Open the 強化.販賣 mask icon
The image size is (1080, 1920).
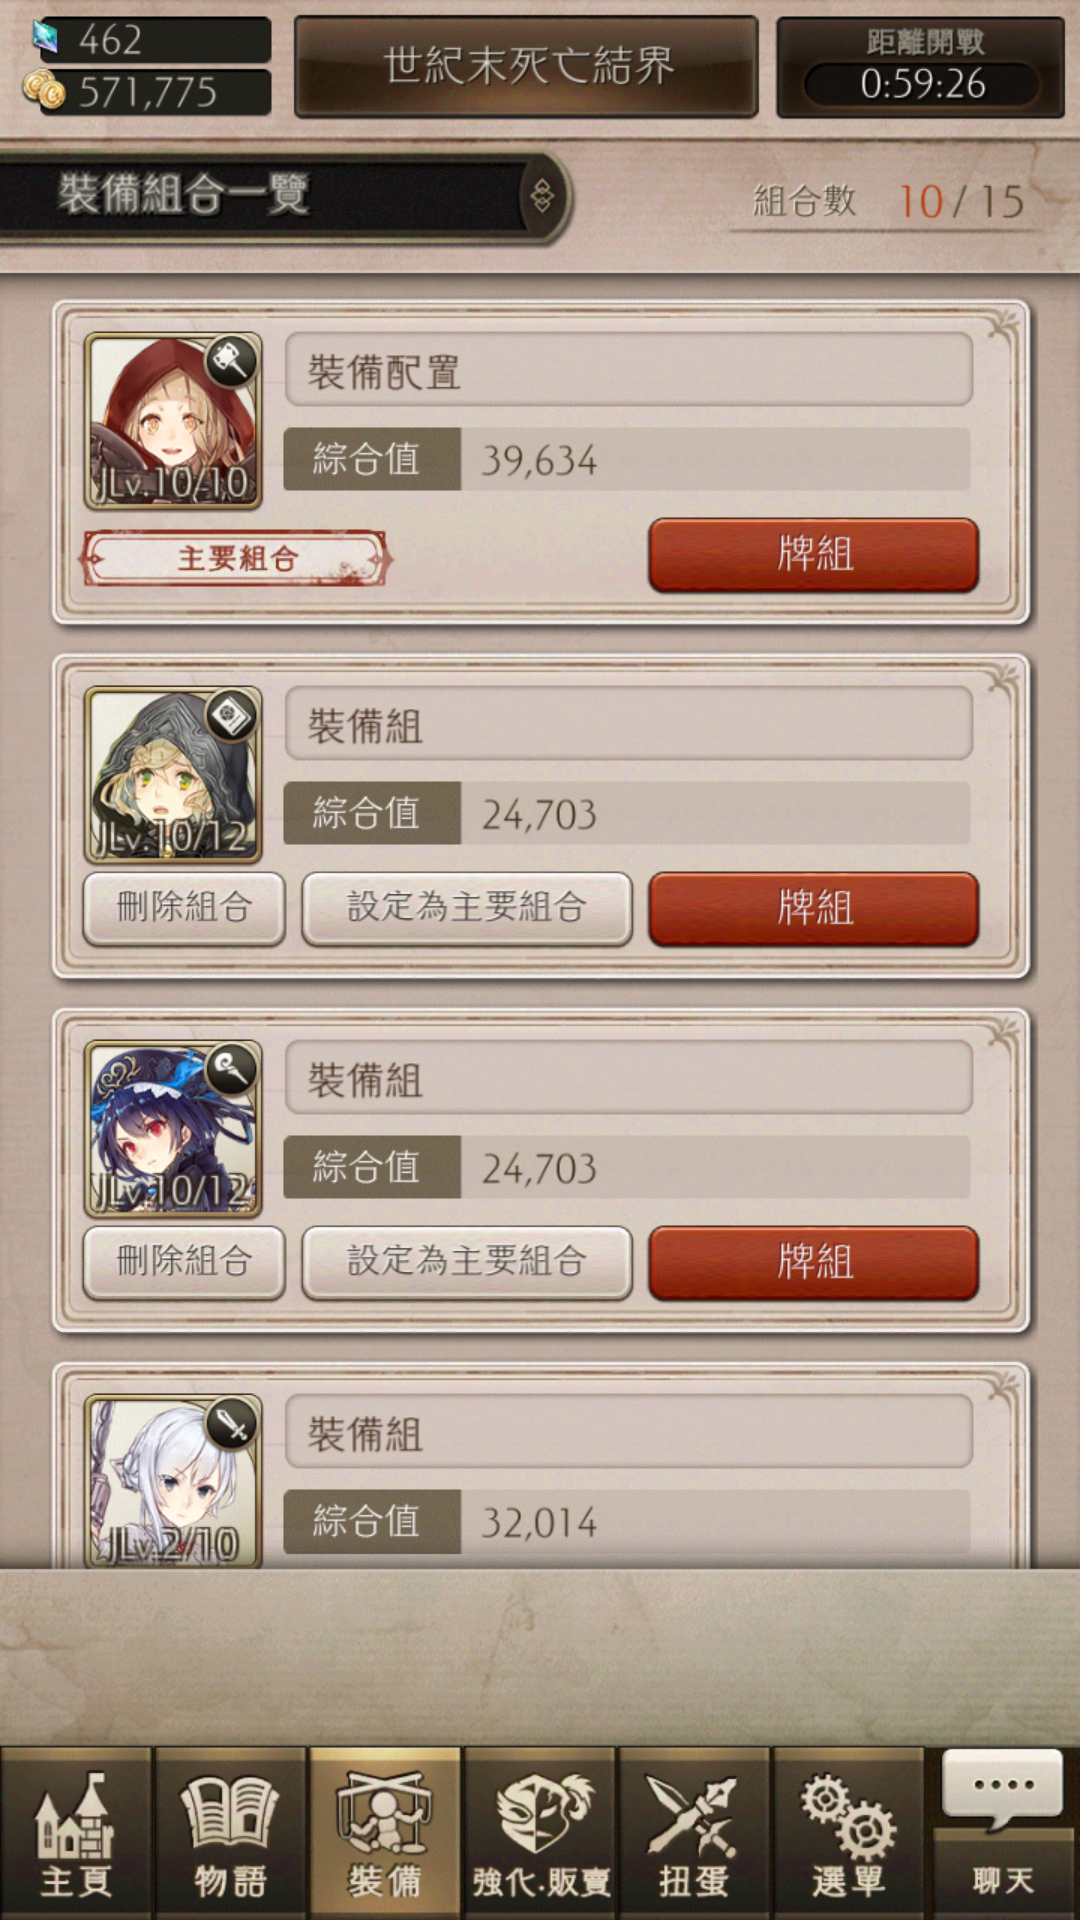540,1833
